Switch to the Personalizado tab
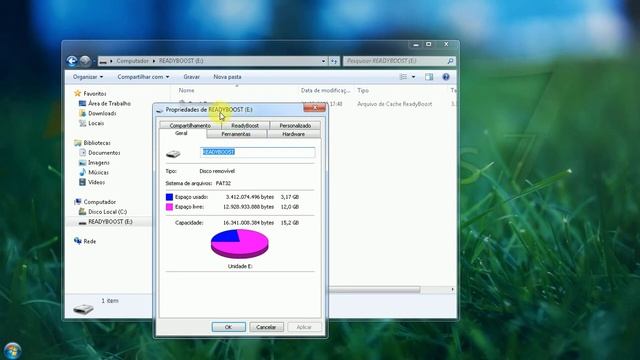640x360 pixels. 295,126
